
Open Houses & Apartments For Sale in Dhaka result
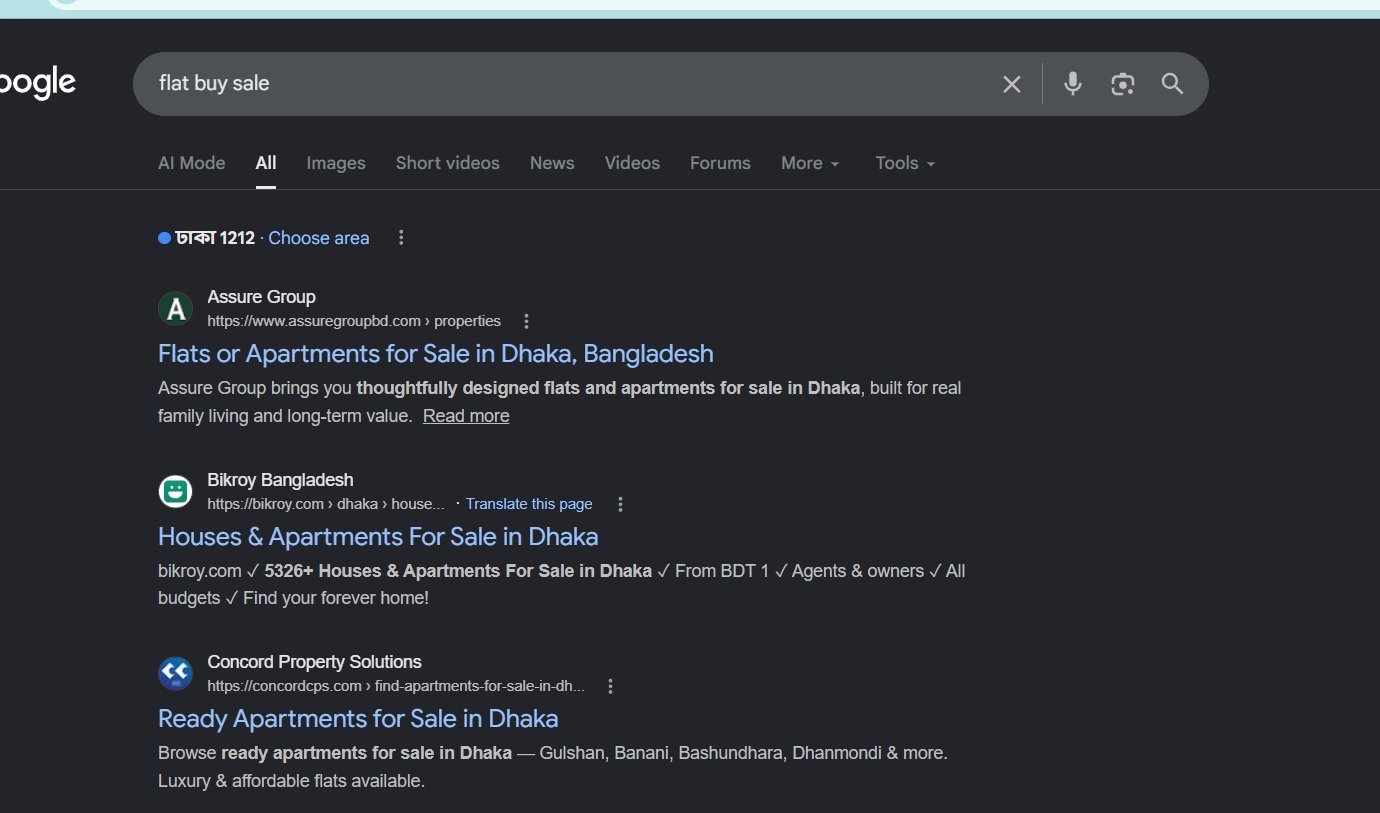click(378, 537)
